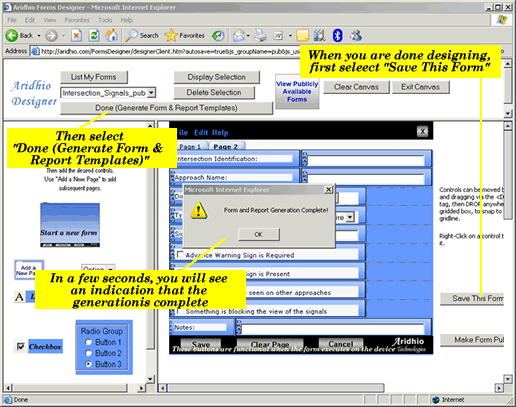
Task: Click OK in the generation complete dialog
Action: click(x=259, y=234)
